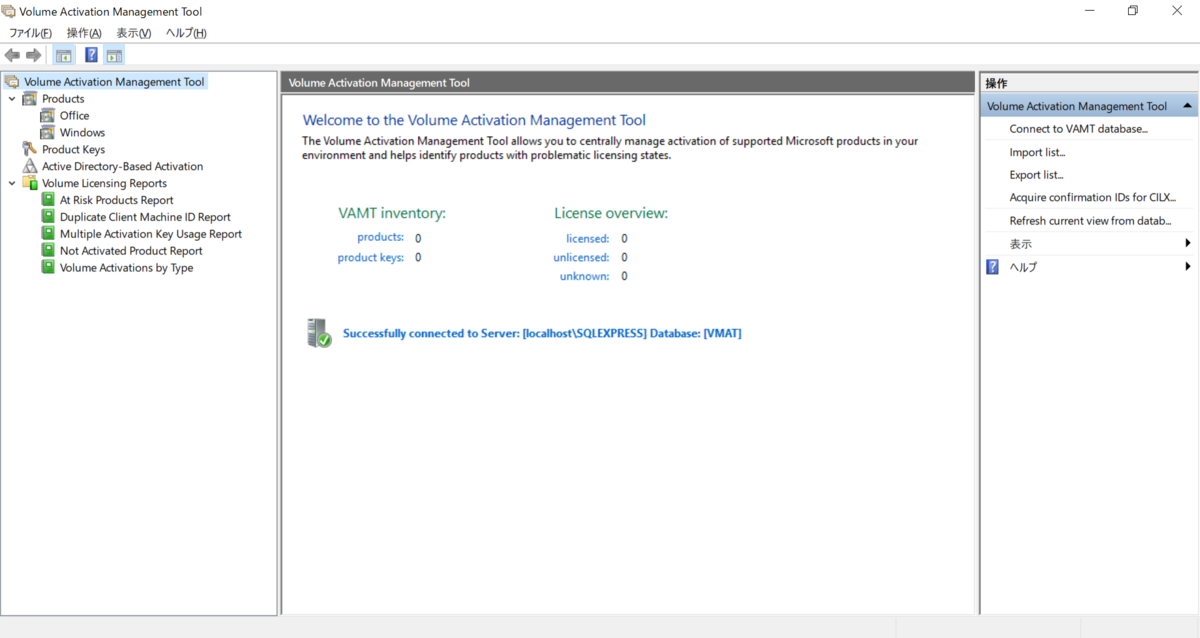The height and width of the screenshot is (638, 1200).
Task: Toggle the action pane toolbar icon
Action: (x=114, y=55)
